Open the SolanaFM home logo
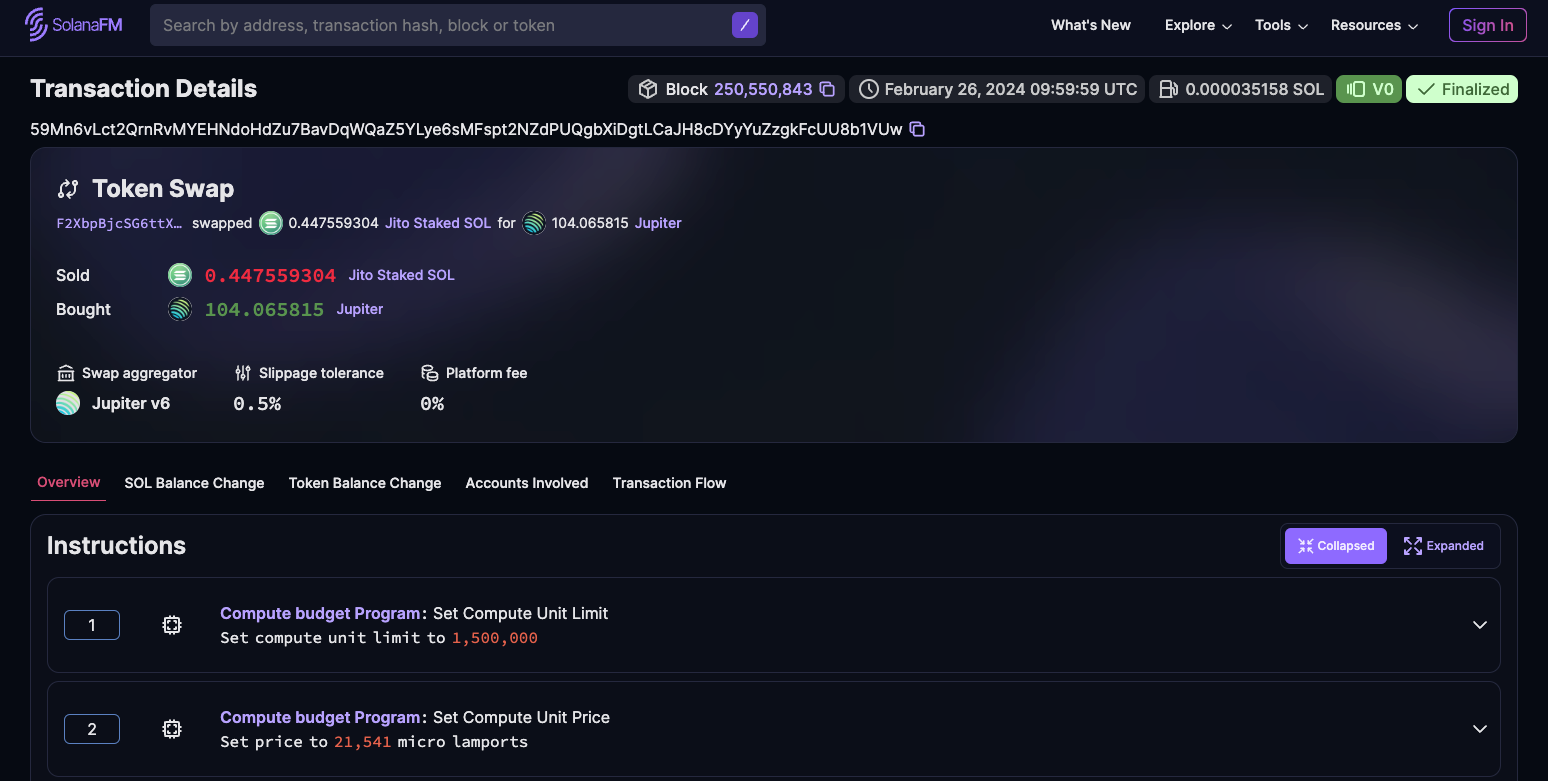The height and width of the screenshot is (781, 1548). coord(74,25)
